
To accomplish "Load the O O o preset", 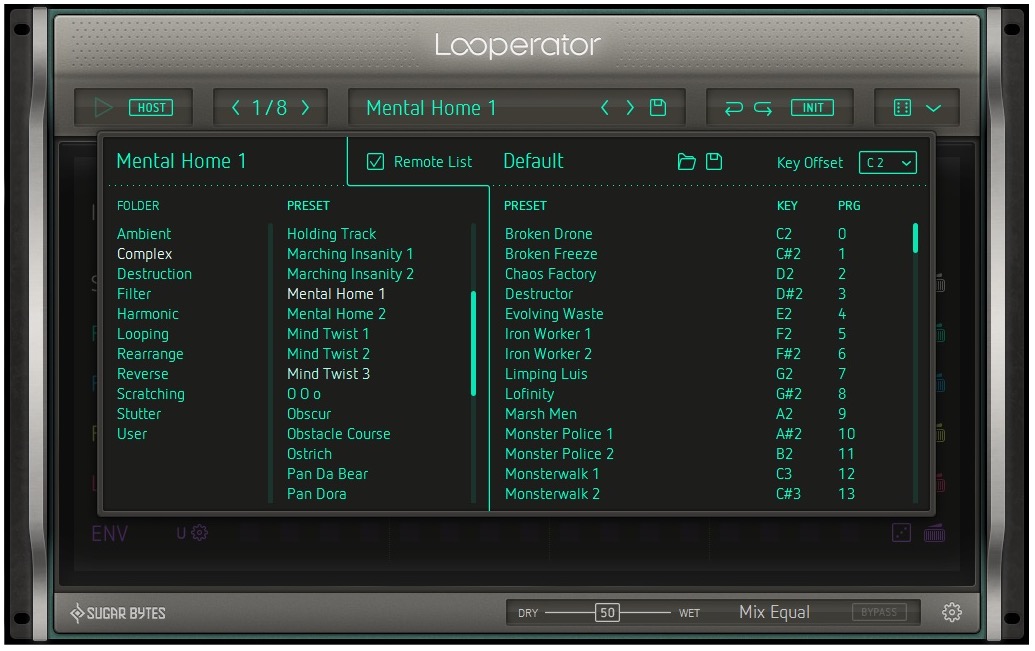I will [304, 394].
